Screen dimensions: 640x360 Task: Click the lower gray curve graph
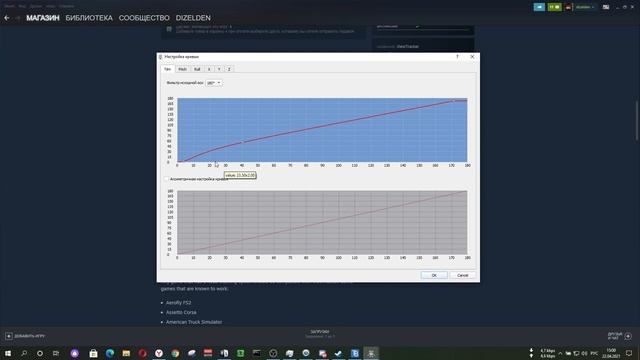tap(322, 222)
